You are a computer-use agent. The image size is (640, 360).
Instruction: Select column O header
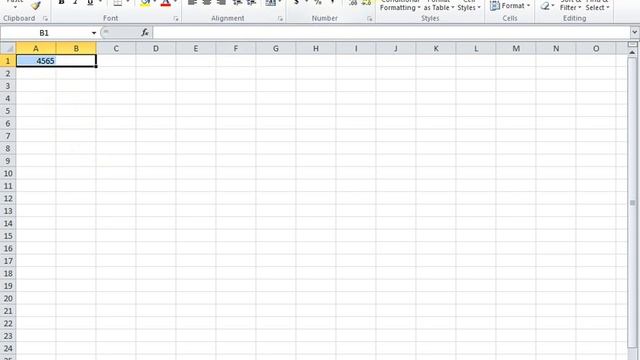pyautogui.click(x=596, y=49)
